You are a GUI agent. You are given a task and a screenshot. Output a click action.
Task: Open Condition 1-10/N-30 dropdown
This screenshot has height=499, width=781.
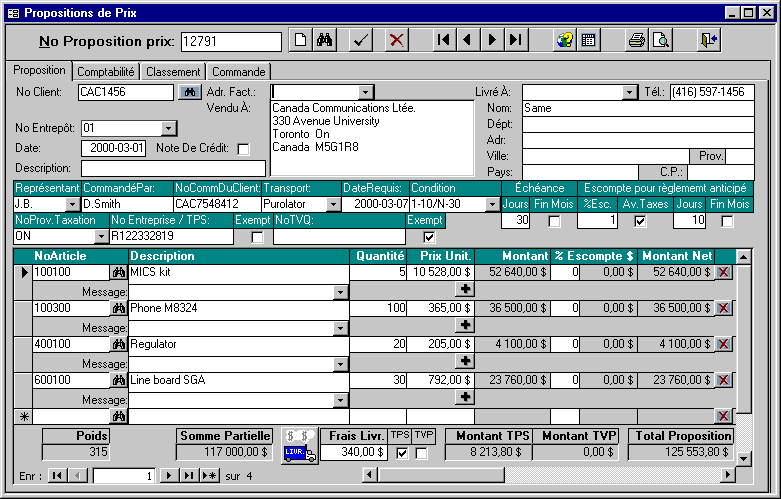click(x=492, y=204)
